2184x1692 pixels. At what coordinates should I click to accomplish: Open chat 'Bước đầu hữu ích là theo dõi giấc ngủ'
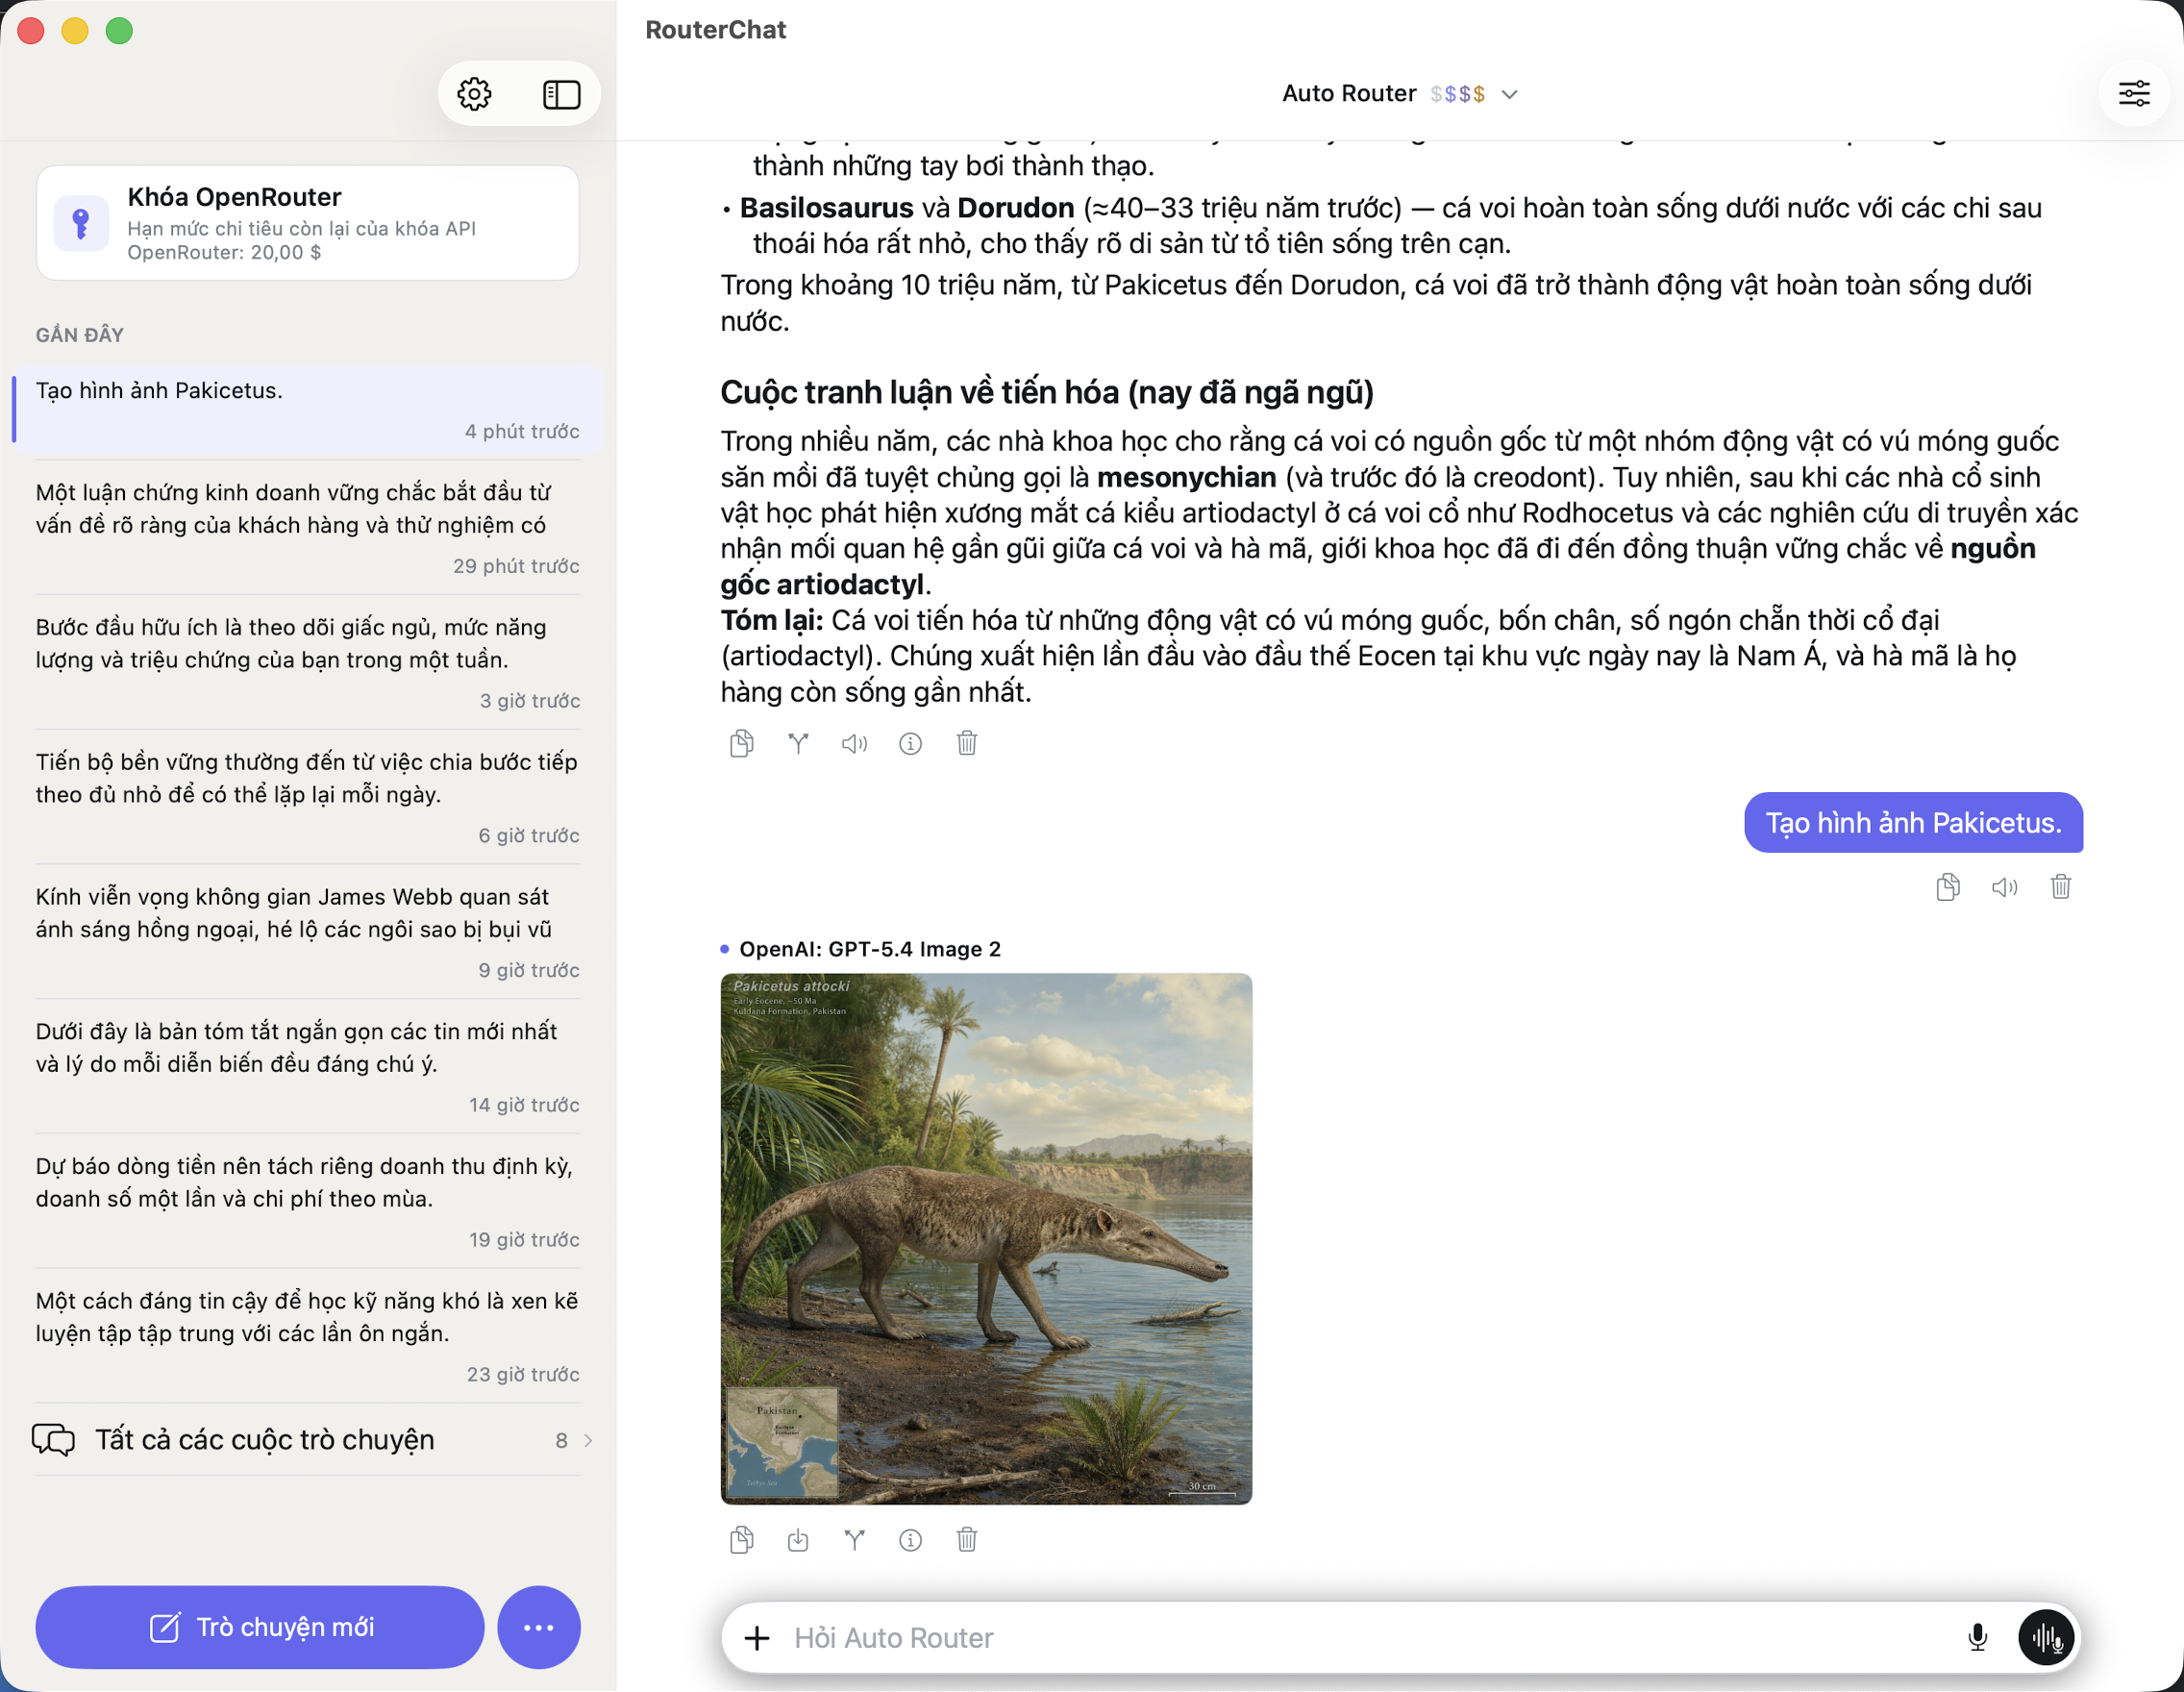click(x=308, y=662)
